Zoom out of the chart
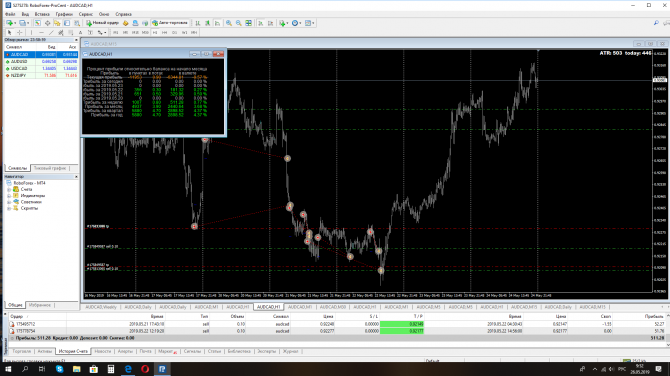The image size is (670, 376). click(238, 23)
